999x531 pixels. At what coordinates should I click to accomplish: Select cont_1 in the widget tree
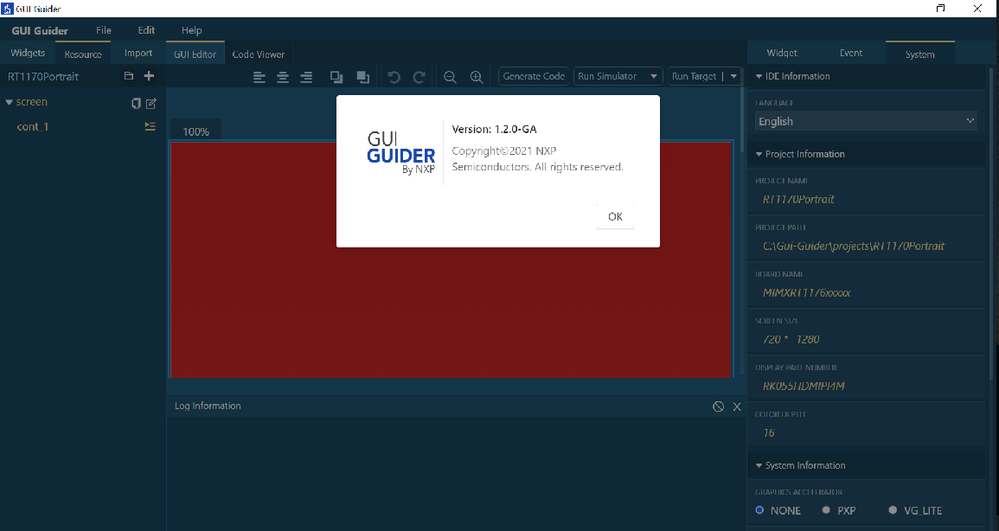point(32,127)
